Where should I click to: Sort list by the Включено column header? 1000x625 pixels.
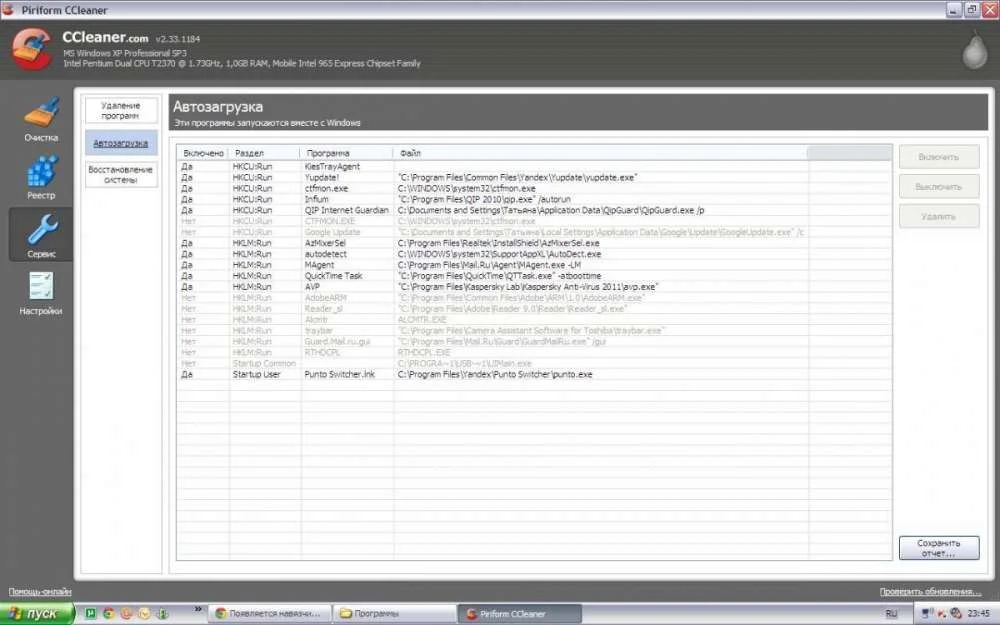tap(203, 153)
